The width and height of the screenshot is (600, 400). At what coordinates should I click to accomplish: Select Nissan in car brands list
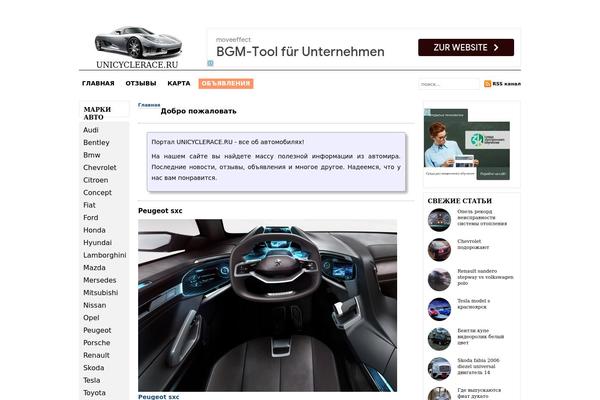point(95,305)
